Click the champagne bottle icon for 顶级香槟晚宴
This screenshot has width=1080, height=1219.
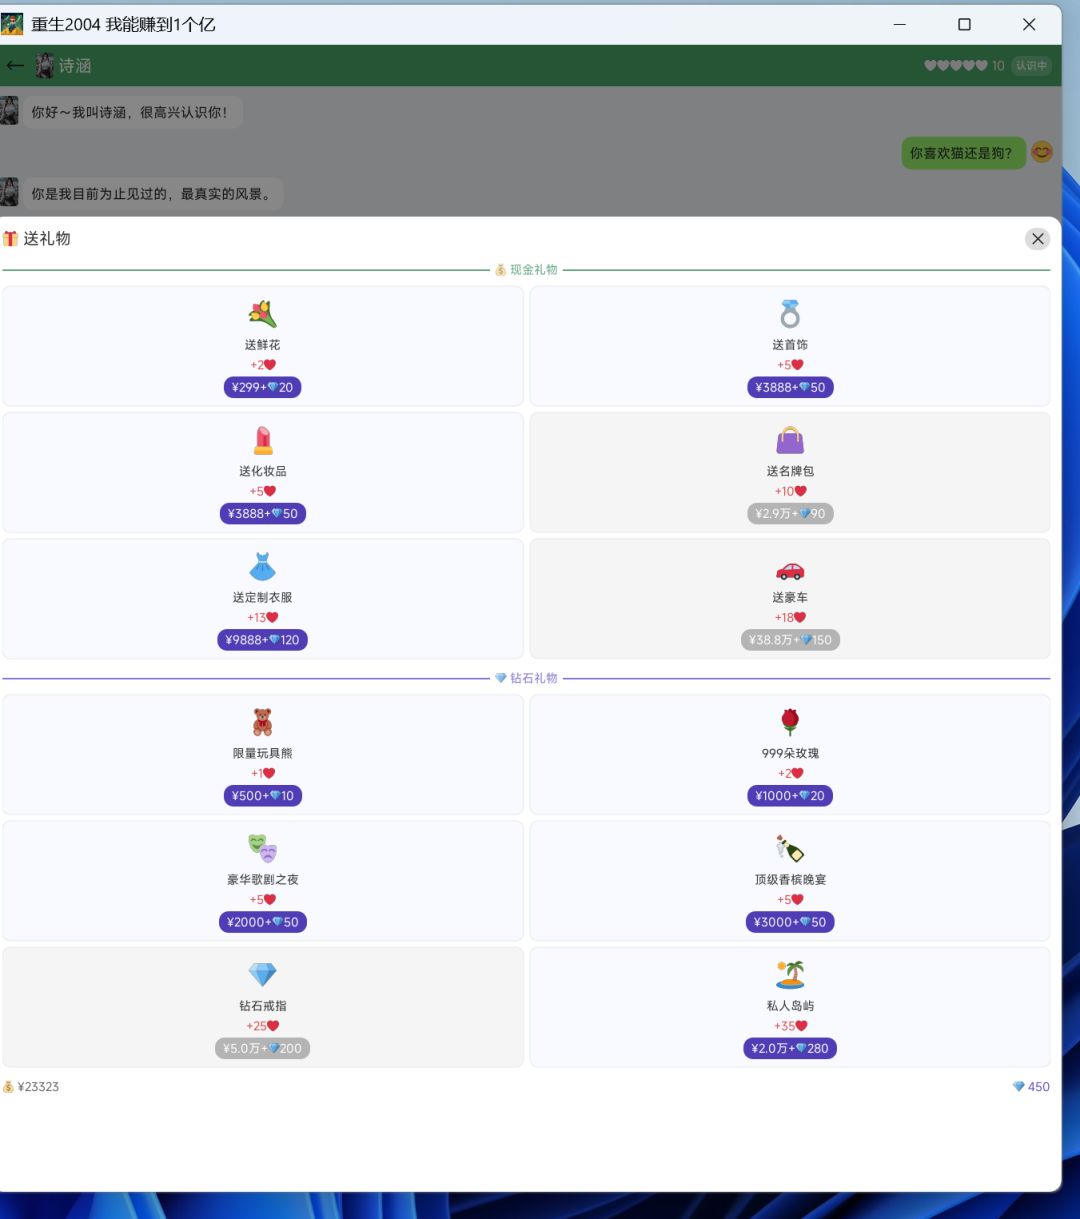pos(790,848)
